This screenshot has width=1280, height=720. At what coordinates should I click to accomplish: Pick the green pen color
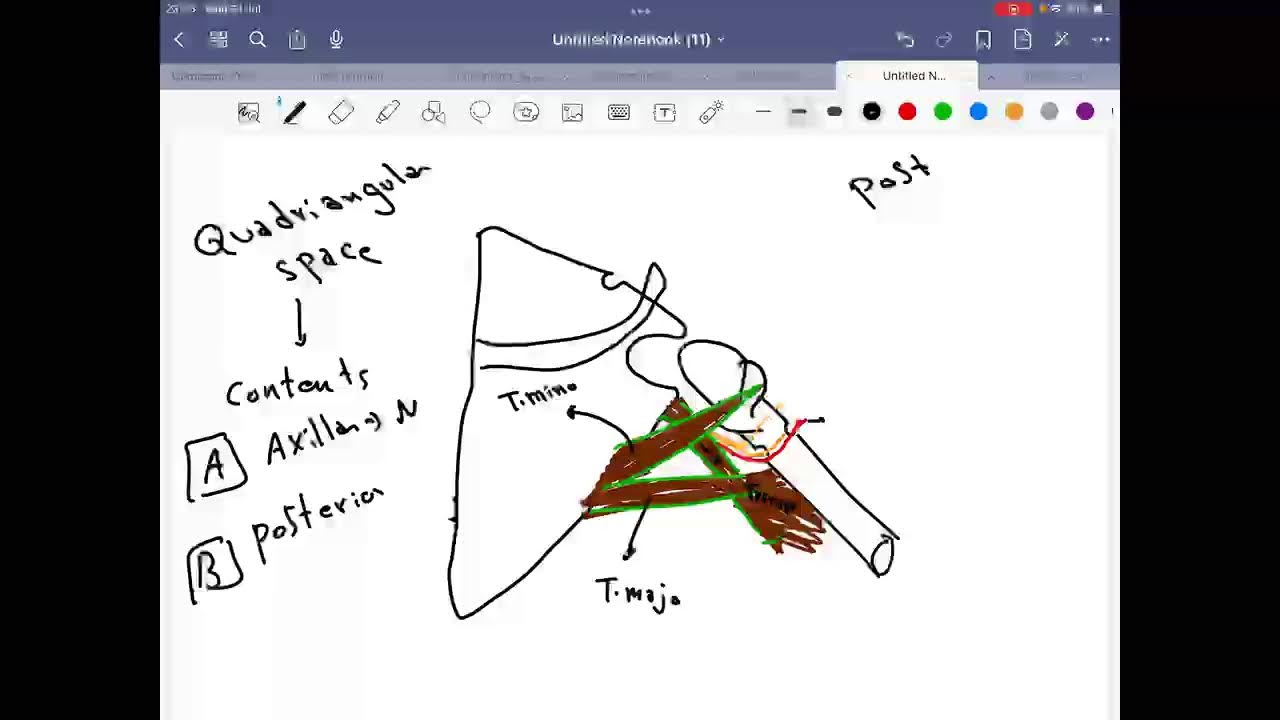click(x=943, y=112)
